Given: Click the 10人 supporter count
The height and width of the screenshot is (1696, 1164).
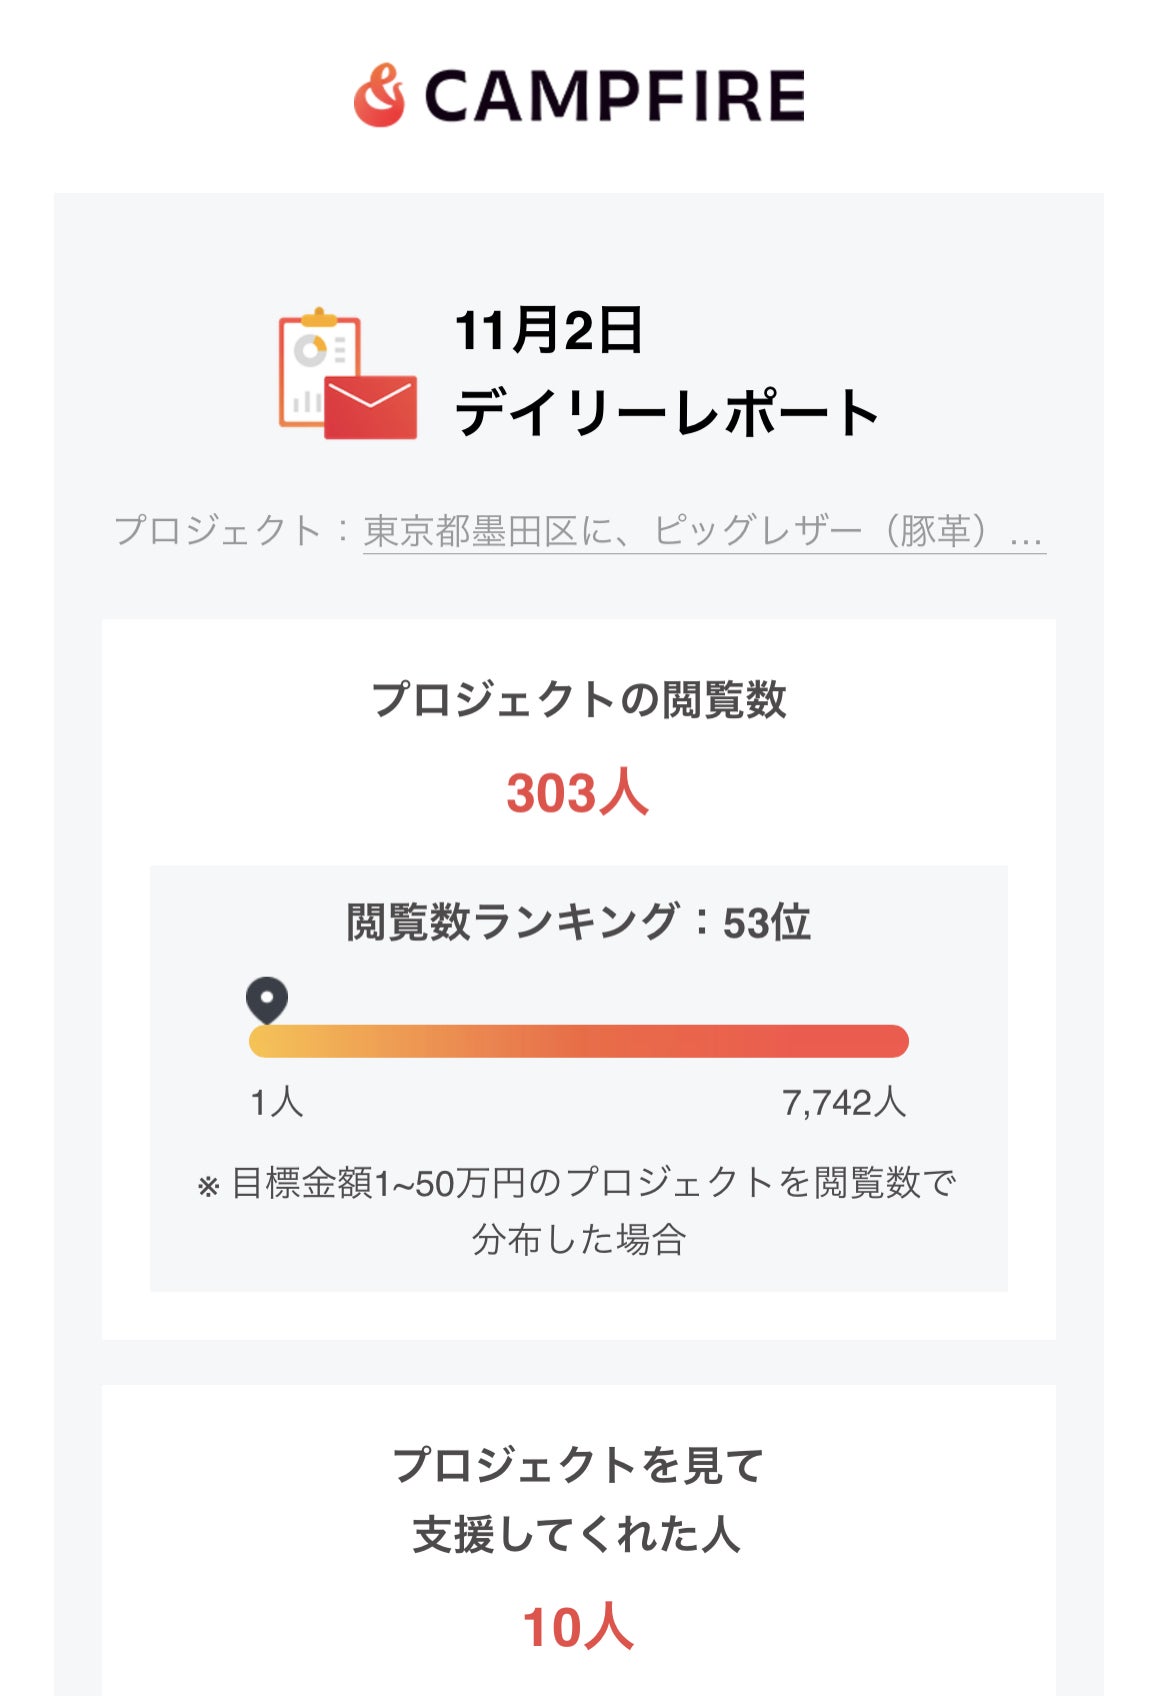Looking at the screenshot, I should tap(578, 1627).
